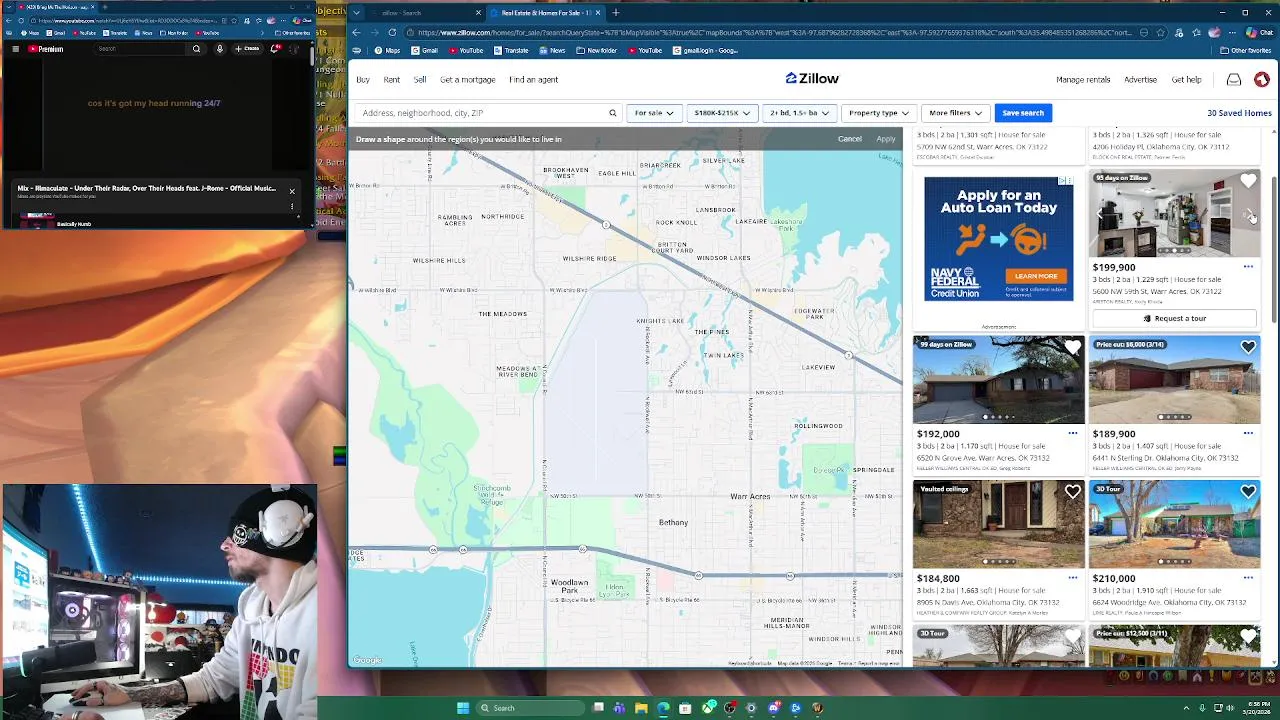Click the YouTube search input field
Viewport: 1280px width, 720px height.
click(140, 48)
